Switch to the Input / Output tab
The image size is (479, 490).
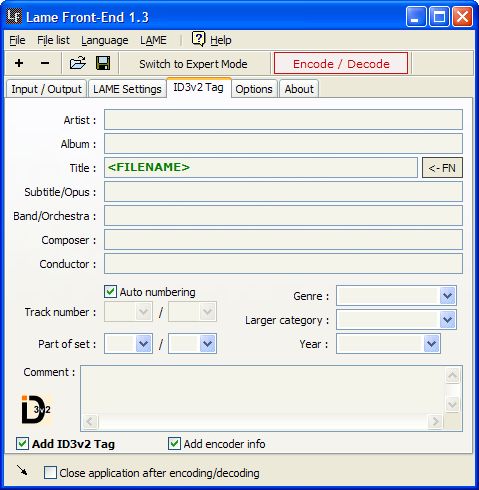(x=46, y=89)
